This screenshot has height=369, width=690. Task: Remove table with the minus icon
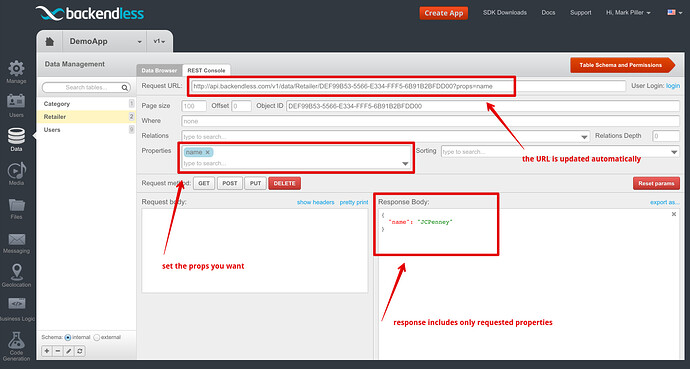pos(58,351)
